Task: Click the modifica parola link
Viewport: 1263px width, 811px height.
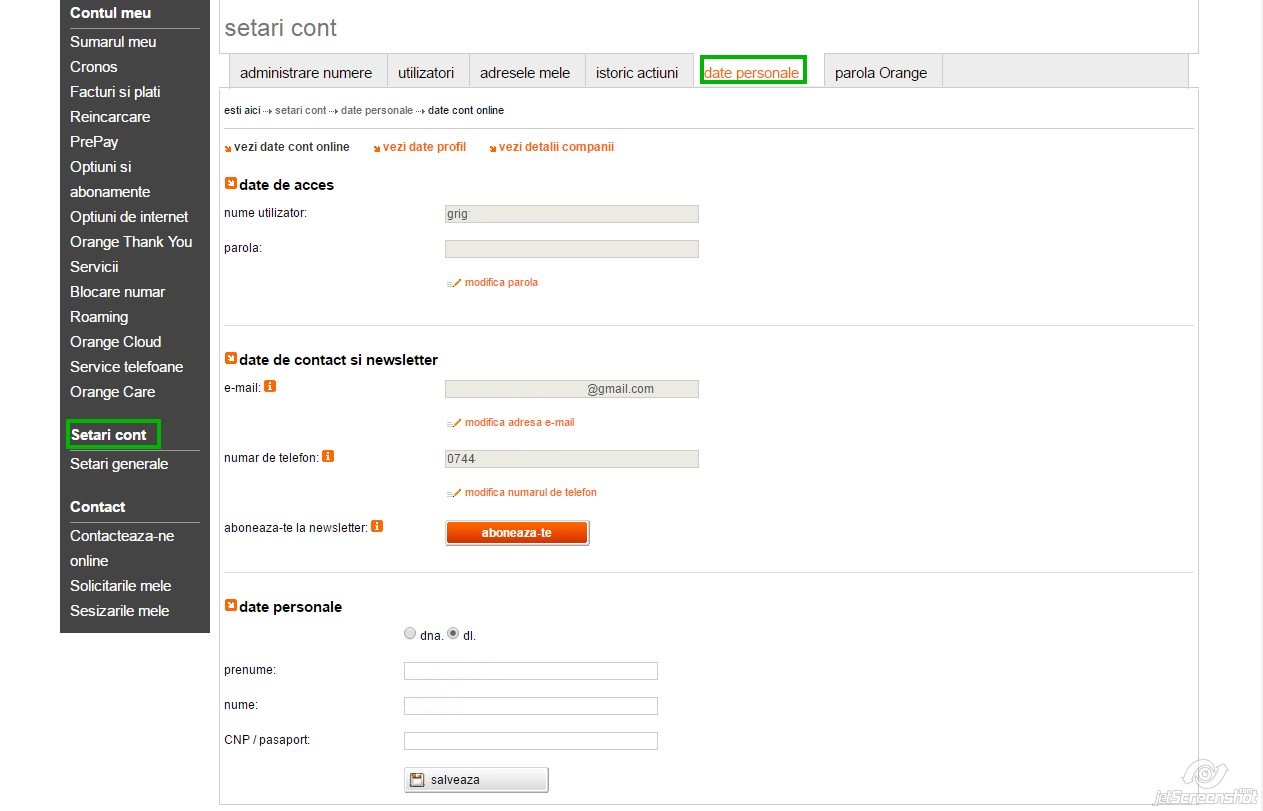Action: (x=501, y=283)
